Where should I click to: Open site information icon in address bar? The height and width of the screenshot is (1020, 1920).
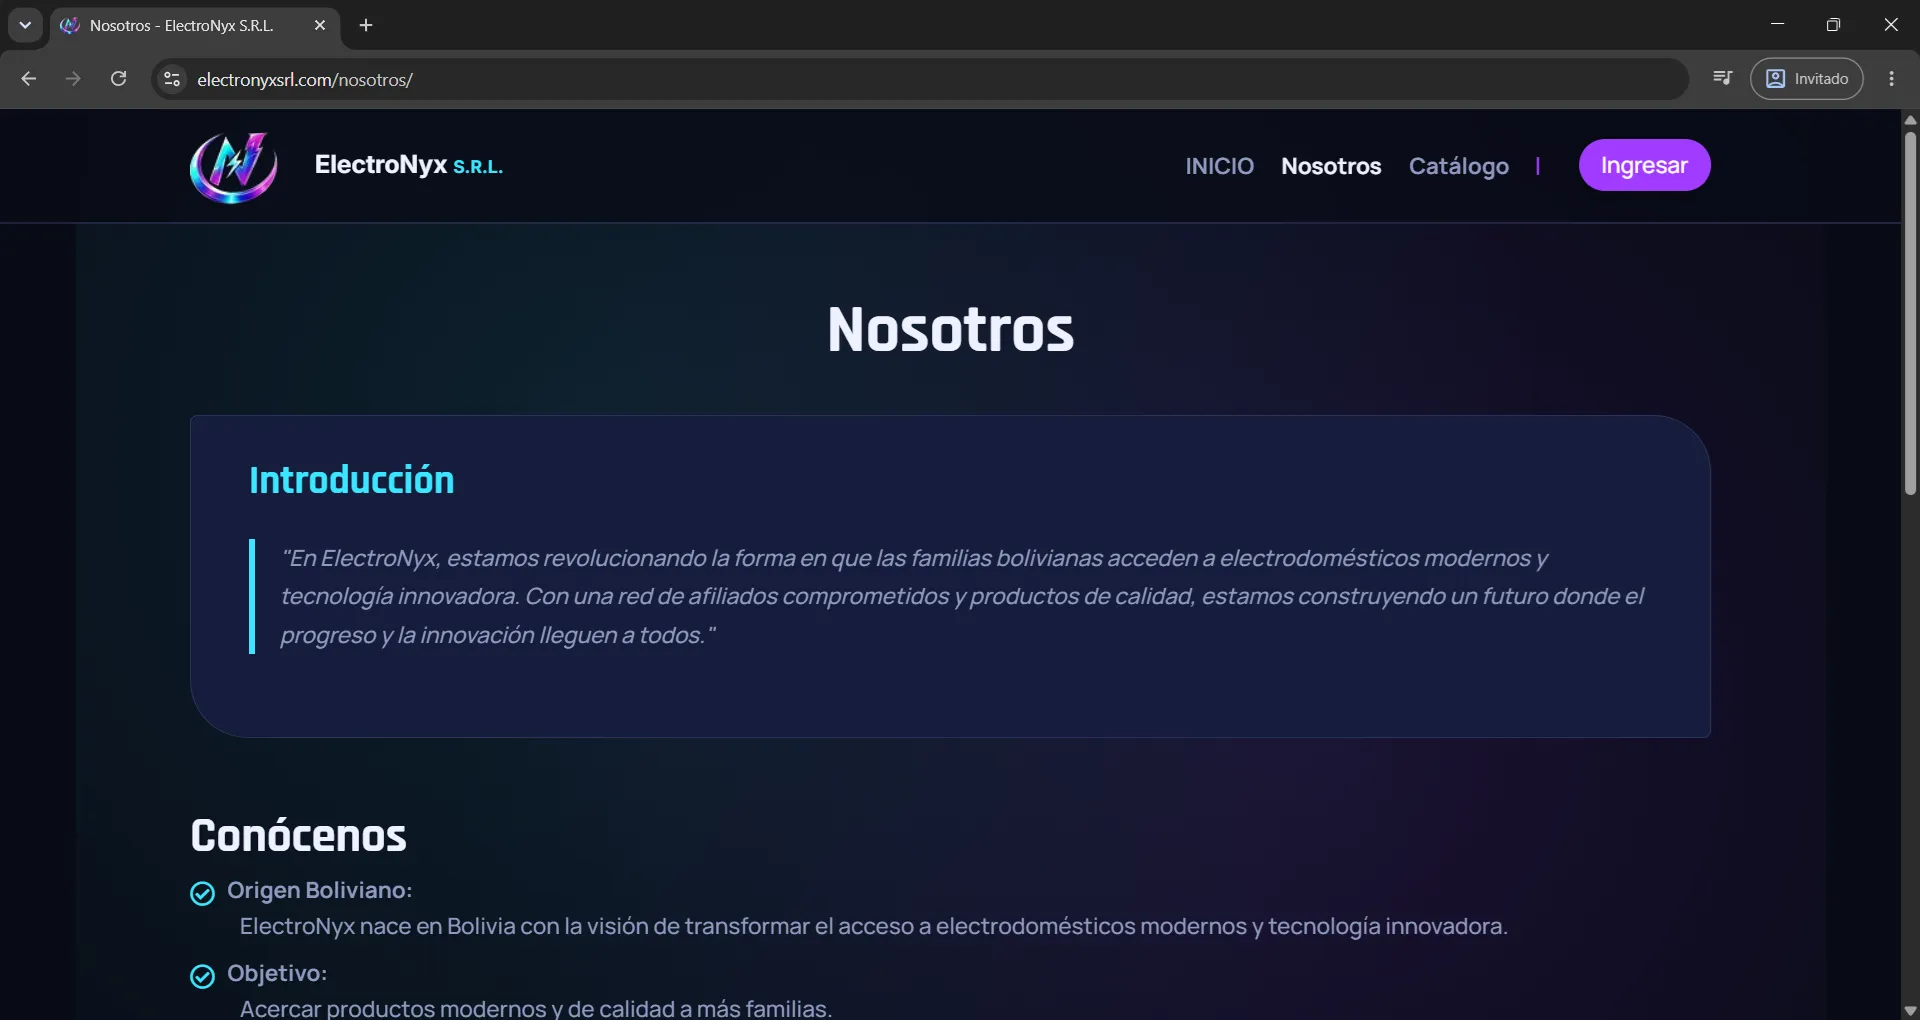pos(172,79)
